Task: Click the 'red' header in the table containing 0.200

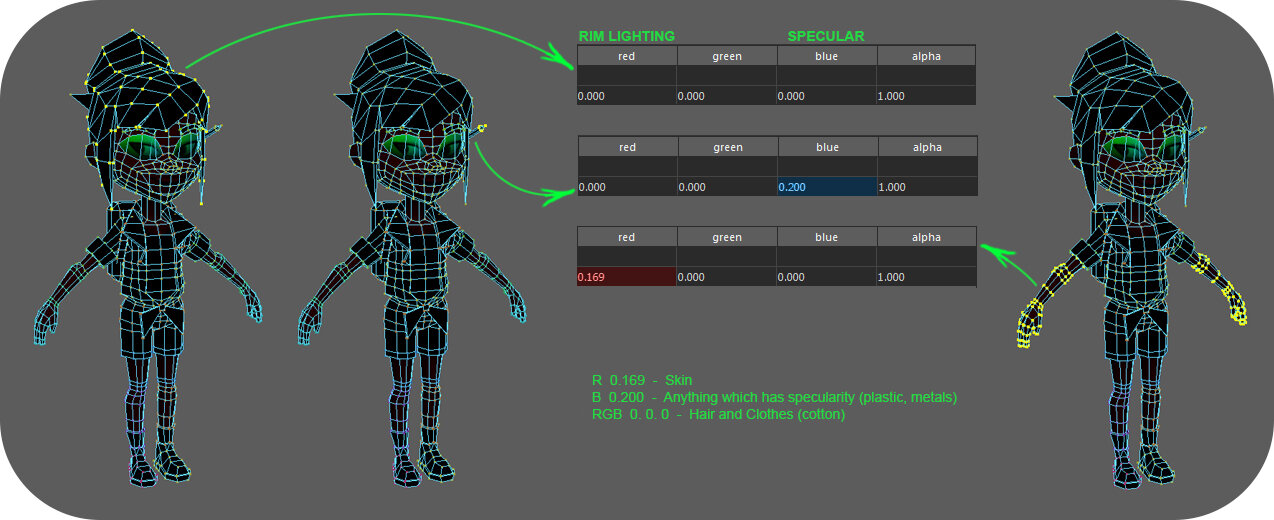Action: (x=627, y=147)
